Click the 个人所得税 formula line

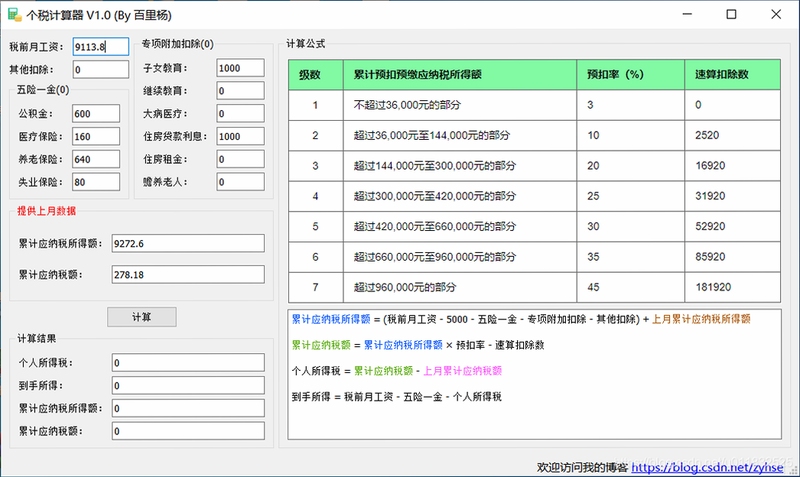coord(396,371)
